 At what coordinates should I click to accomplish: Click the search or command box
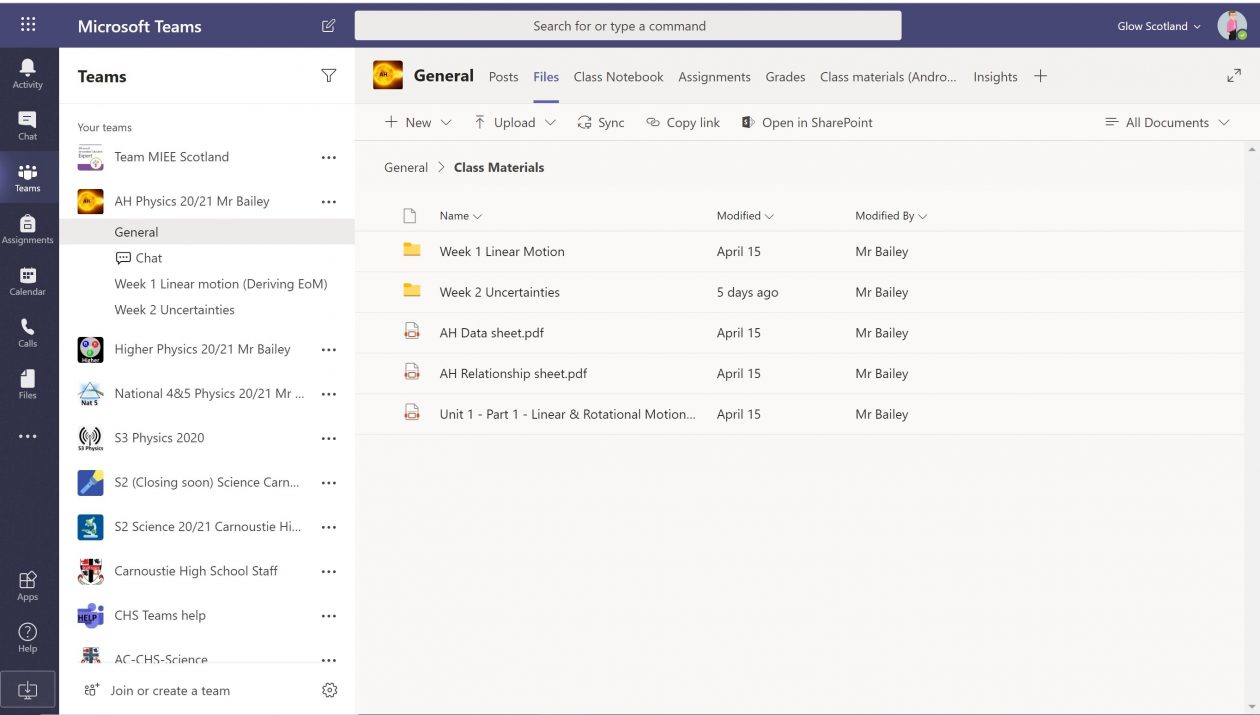coord(628,26)
